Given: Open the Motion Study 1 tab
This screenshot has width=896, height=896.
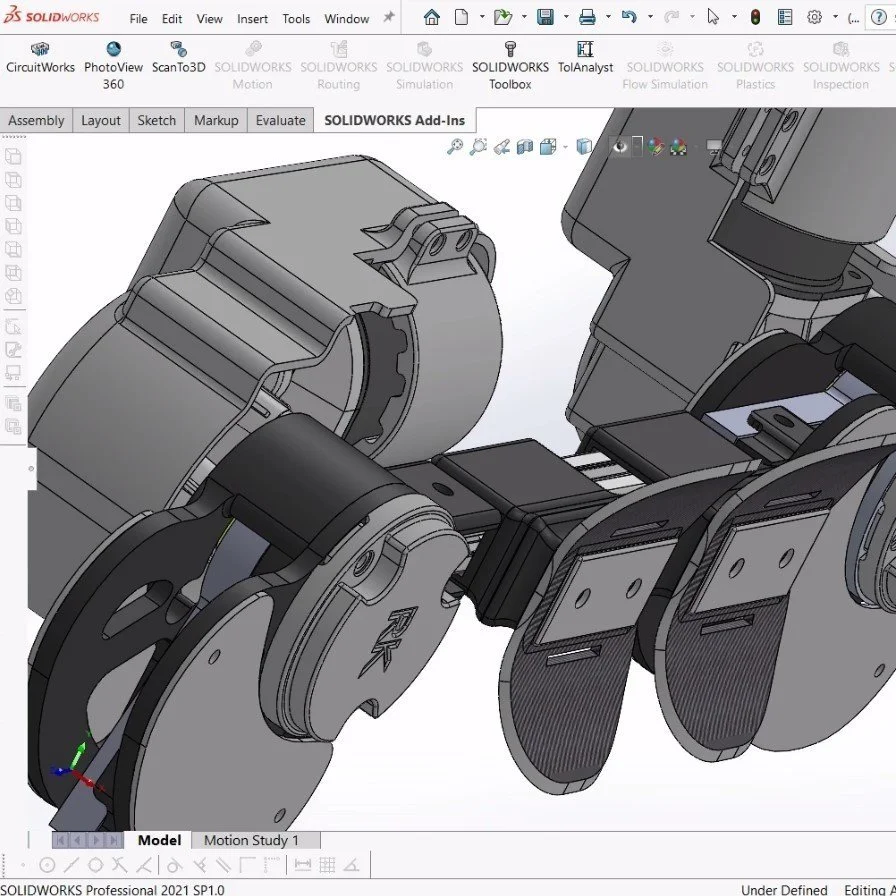Looking at the screenshot, I should click(251, 840).
